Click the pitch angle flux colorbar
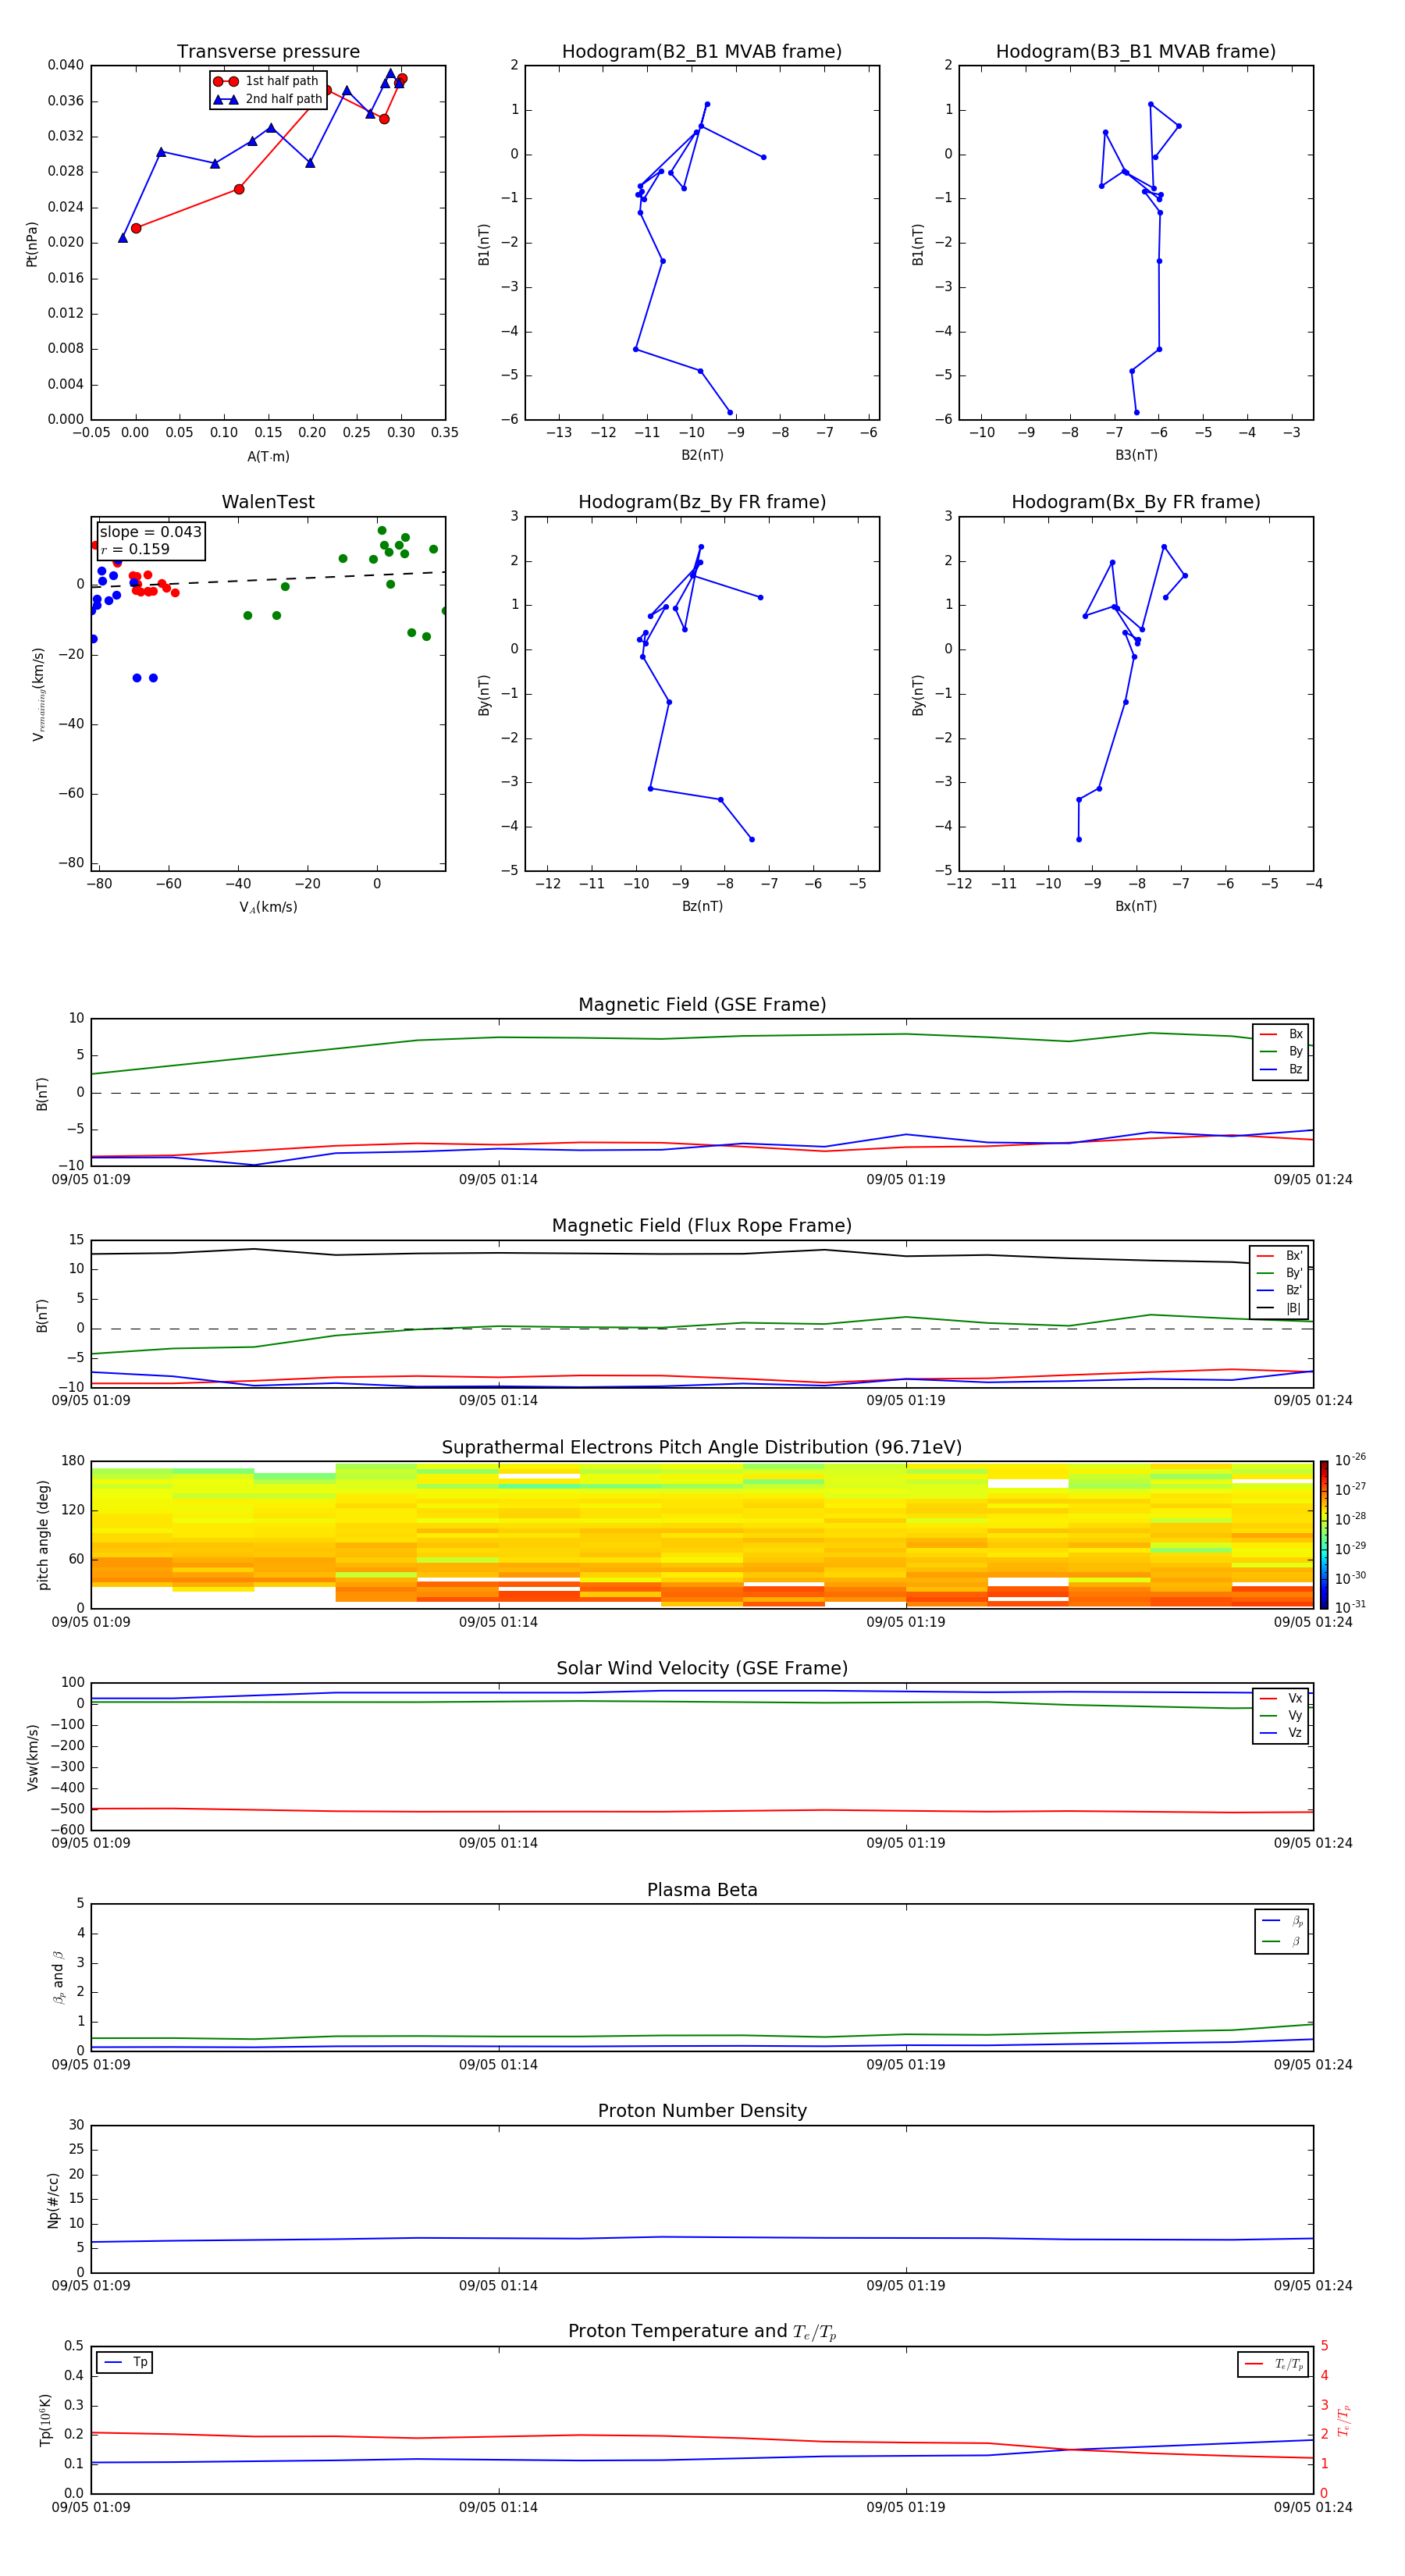Screen dimensions: 1405x2576 [x=1324, y=1534]
